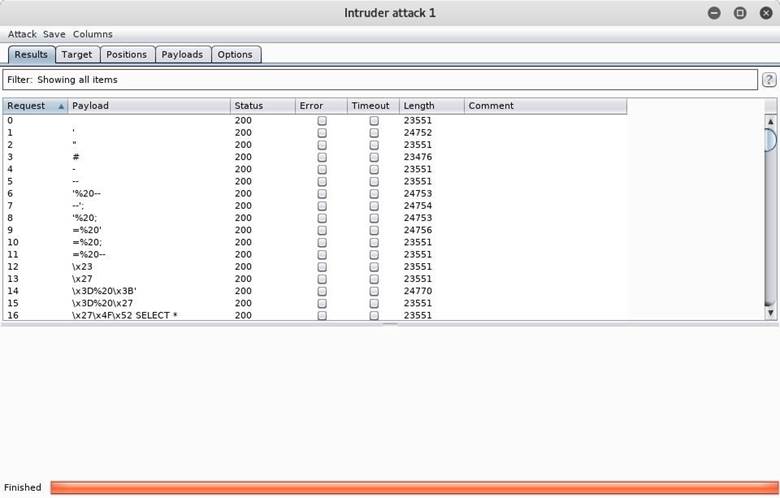This screenshot has height=498, width=780.
Task: Toggle Error checkbox for request 14
Action: click(x=322, y=291)
